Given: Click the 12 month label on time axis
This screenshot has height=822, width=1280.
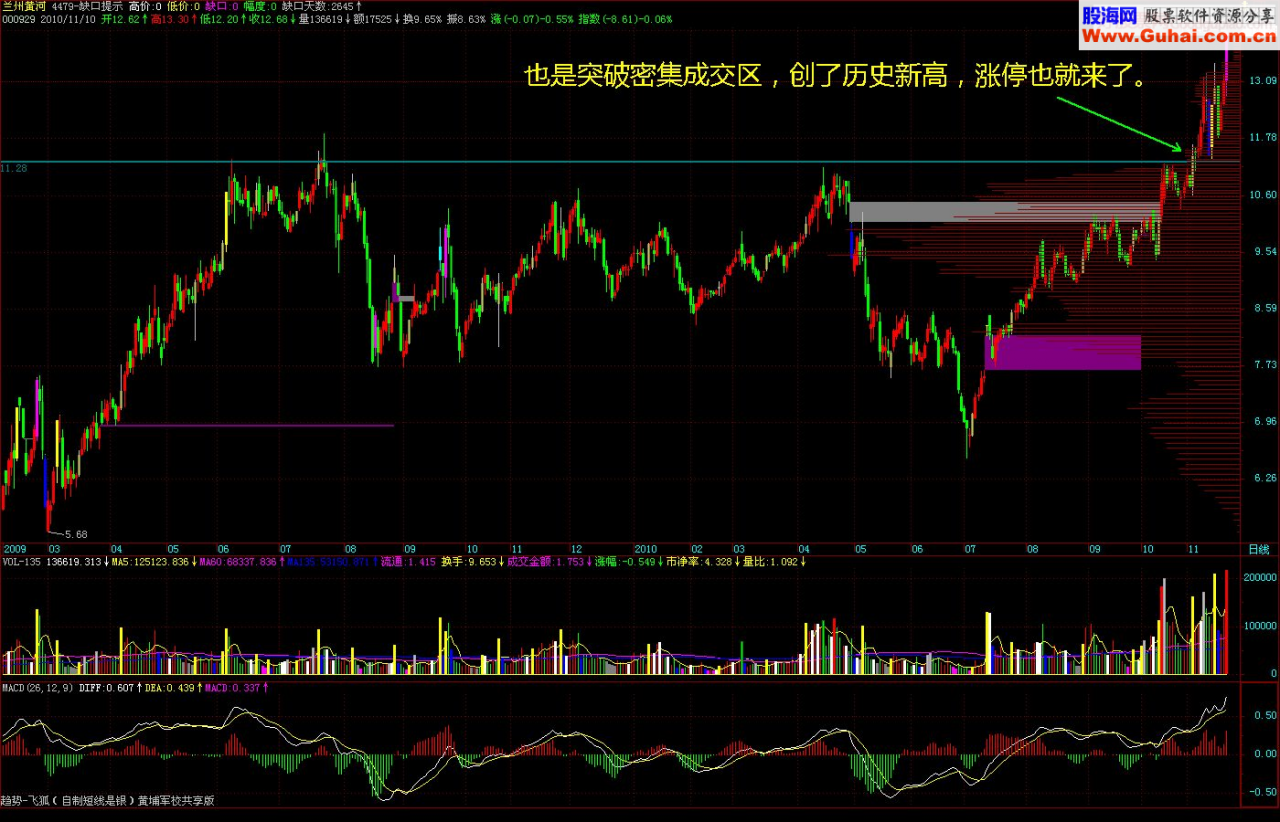Looking at the screenshot, I should (576, 549).
